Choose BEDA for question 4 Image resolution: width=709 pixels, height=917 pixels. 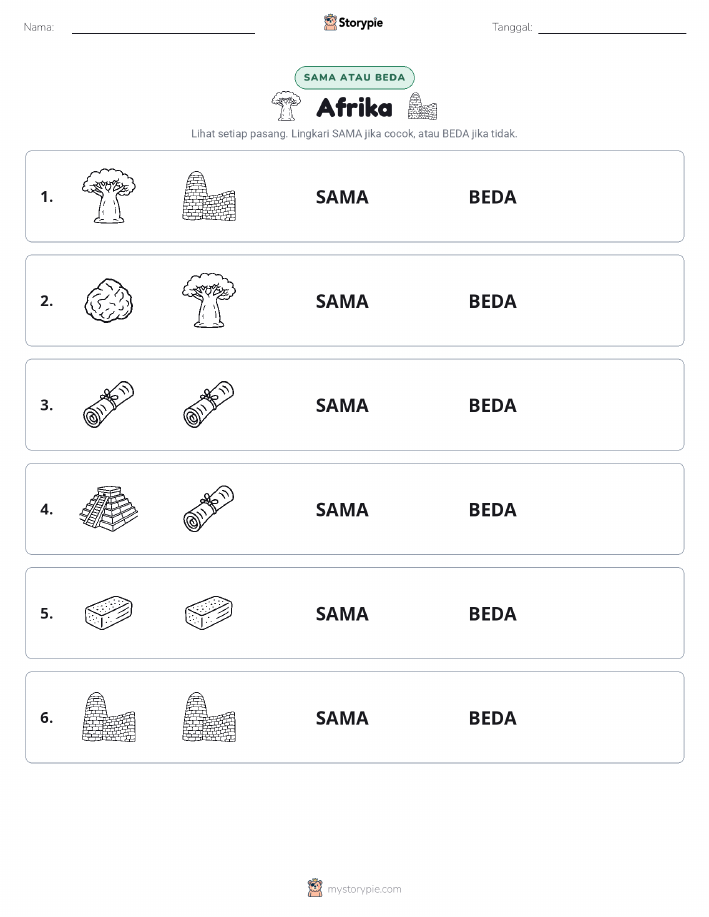(x=493, y=509)
